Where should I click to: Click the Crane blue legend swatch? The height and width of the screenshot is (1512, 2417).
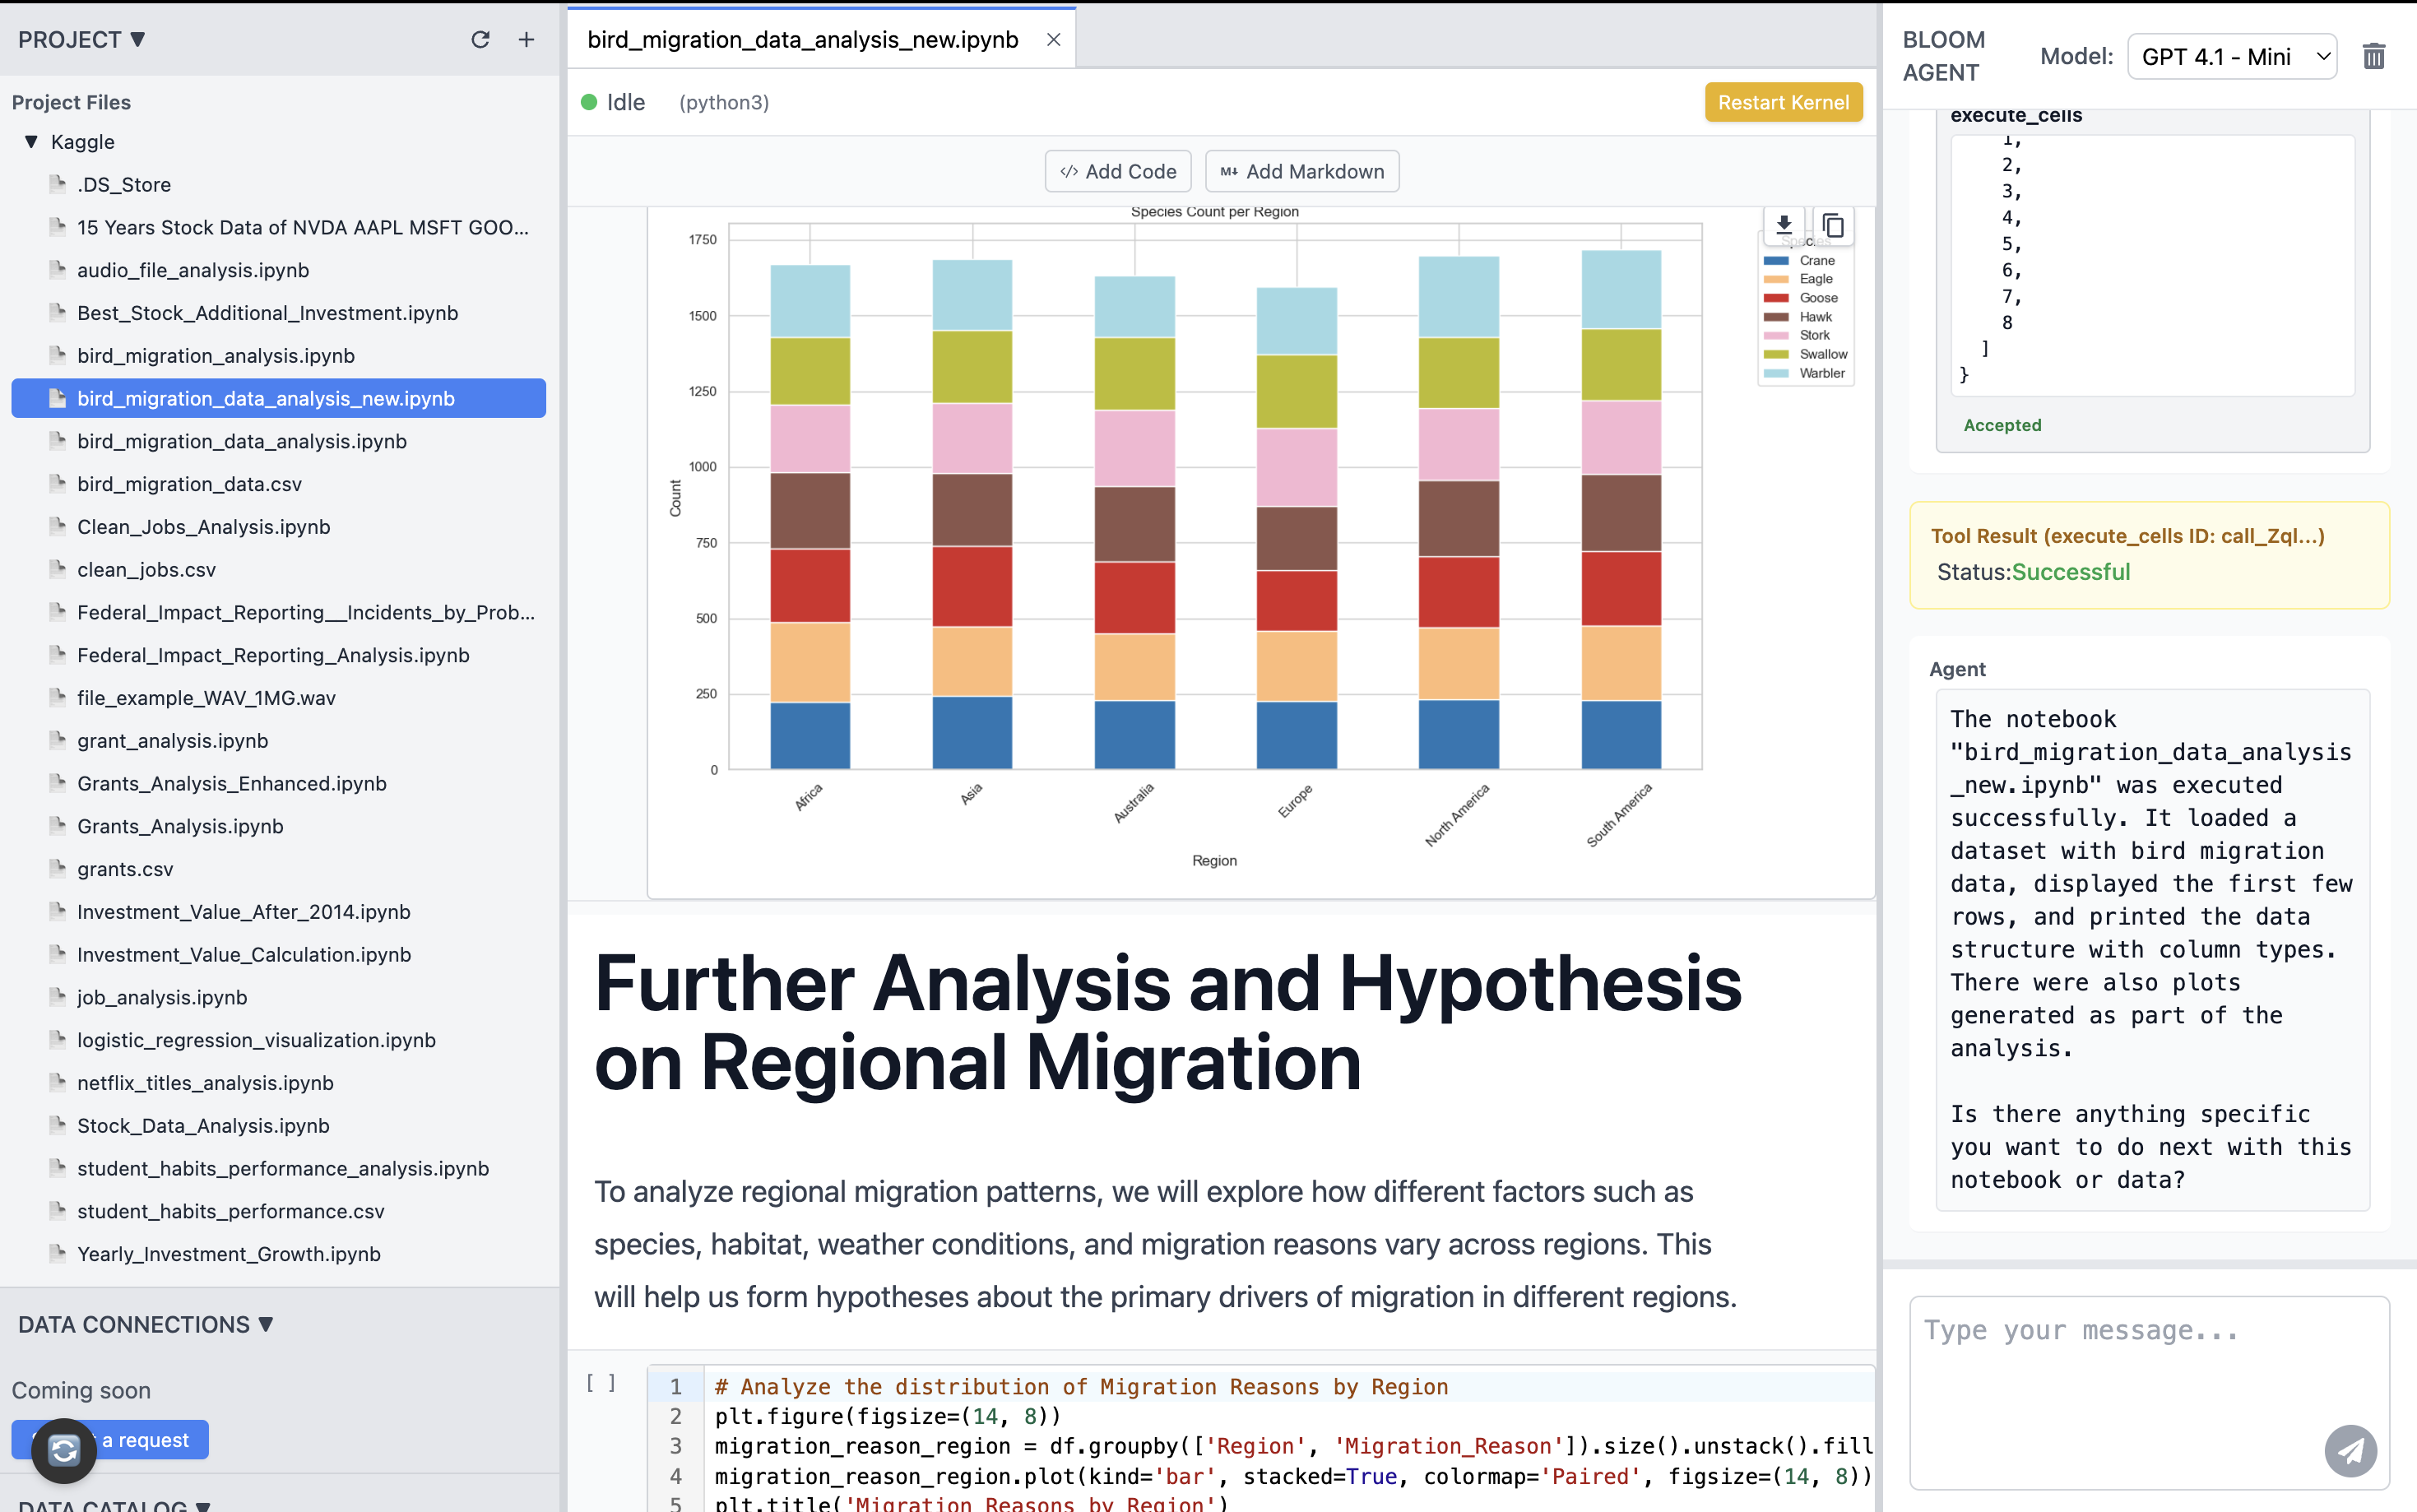1776,260
